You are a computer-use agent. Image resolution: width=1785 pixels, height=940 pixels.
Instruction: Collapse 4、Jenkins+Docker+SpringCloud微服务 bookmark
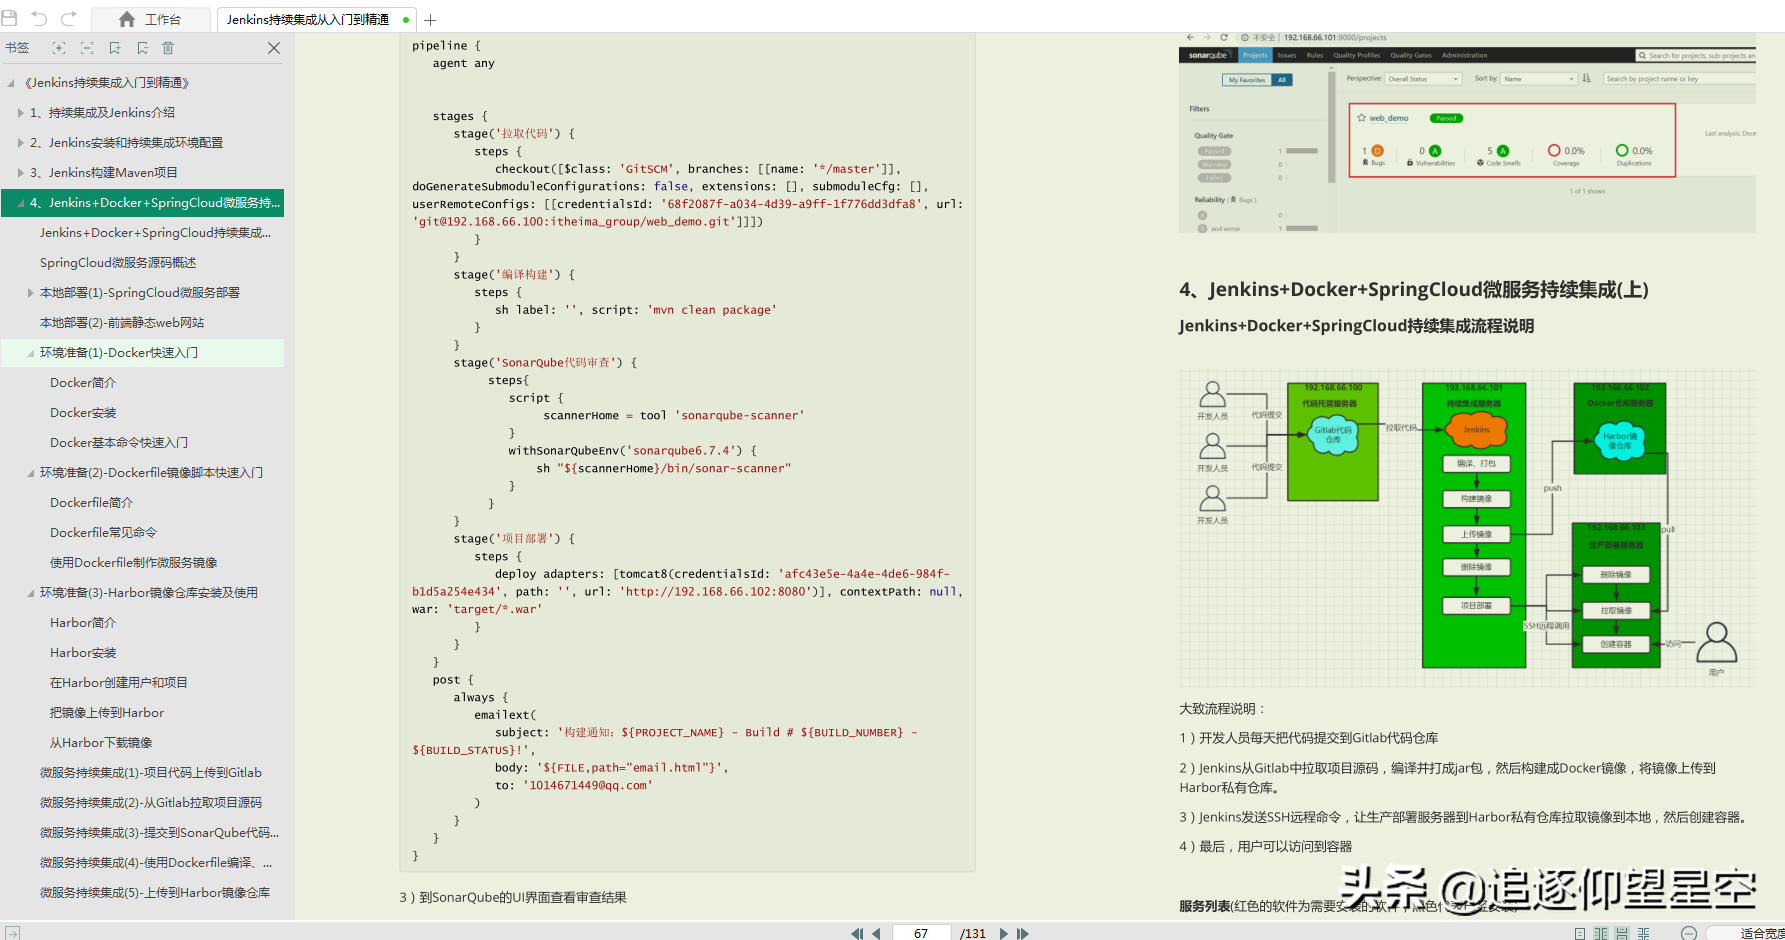coord(21,203)
